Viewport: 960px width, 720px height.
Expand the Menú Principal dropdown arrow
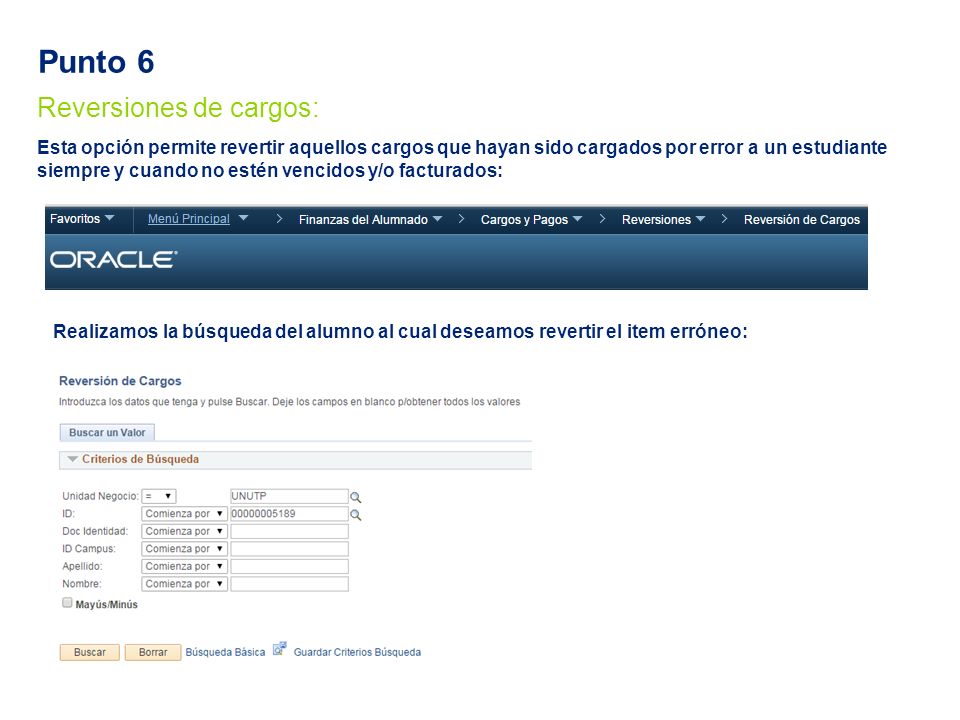pos(243,218)
